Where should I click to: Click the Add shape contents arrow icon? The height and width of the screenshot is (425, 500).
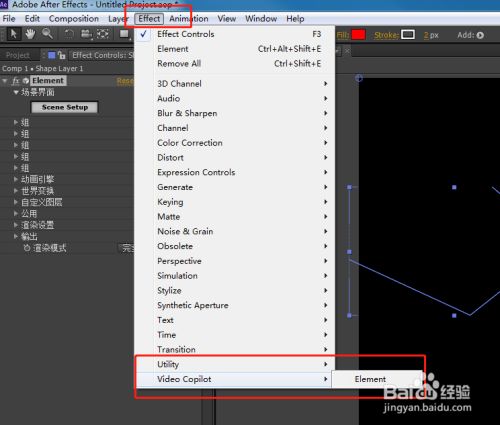tap(480, 35)
